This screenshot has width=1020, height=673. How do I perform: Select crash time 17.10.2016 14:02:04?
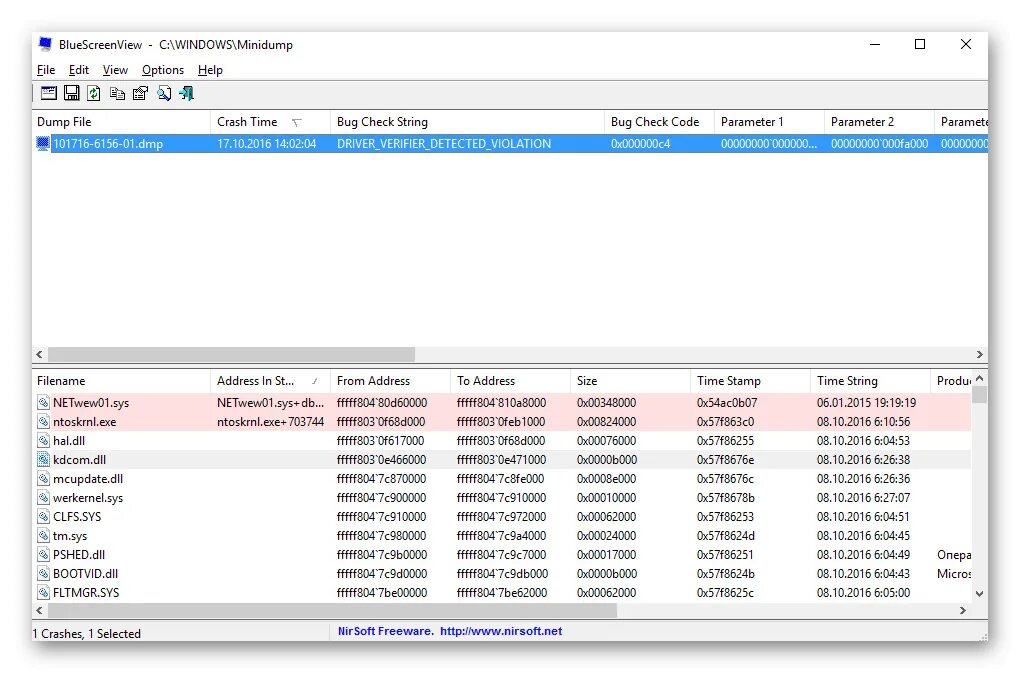tap(267, 144)
